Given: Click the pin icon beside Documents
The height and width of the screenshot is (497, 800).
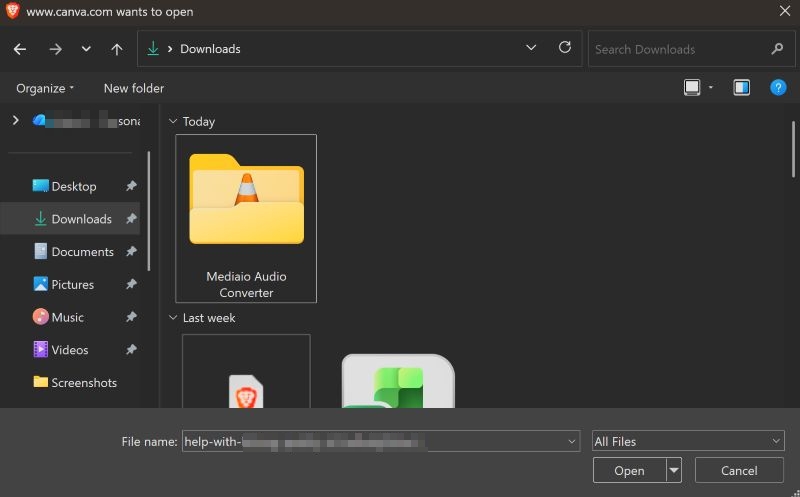Looking at the screenshot, I should 131,251.
